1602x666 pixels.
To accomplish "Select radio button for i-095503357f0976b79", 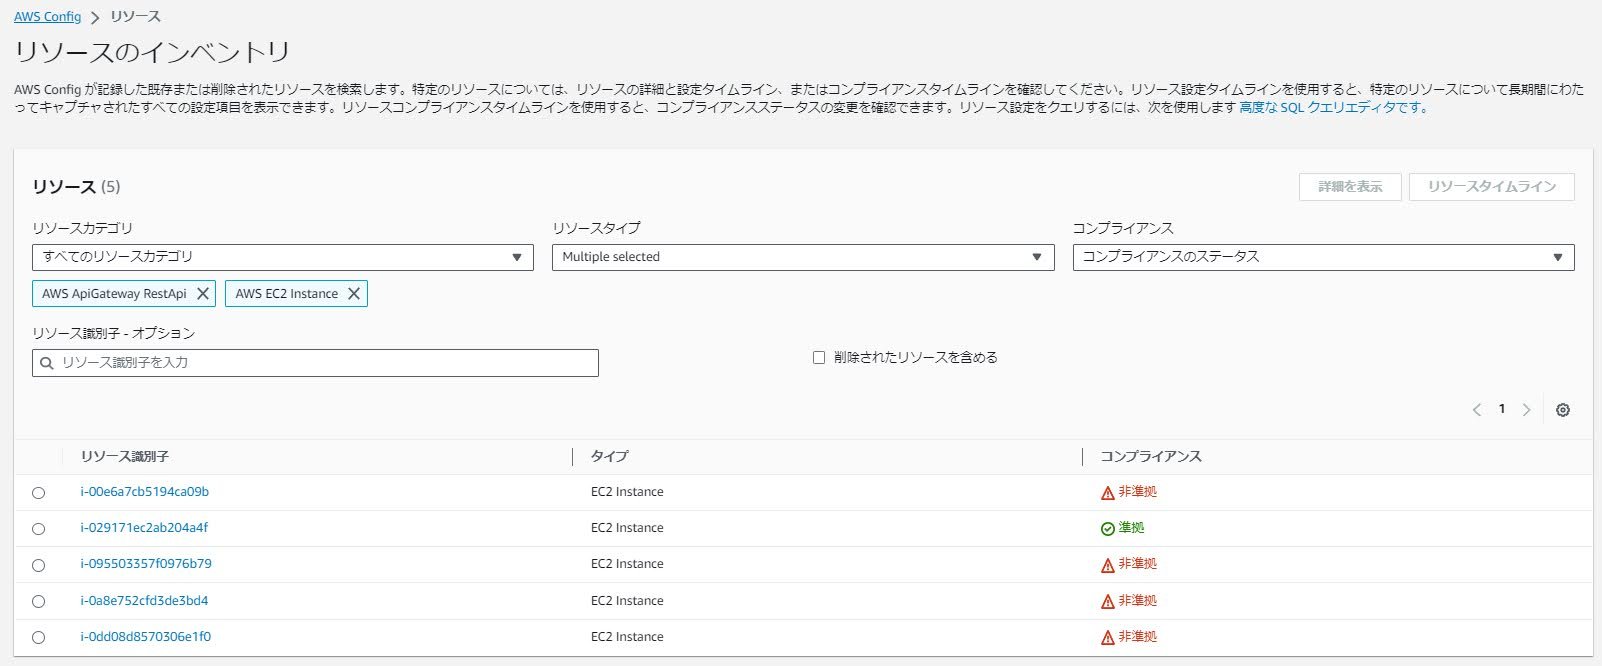I will pyautogui.click(x=38, y=565).
